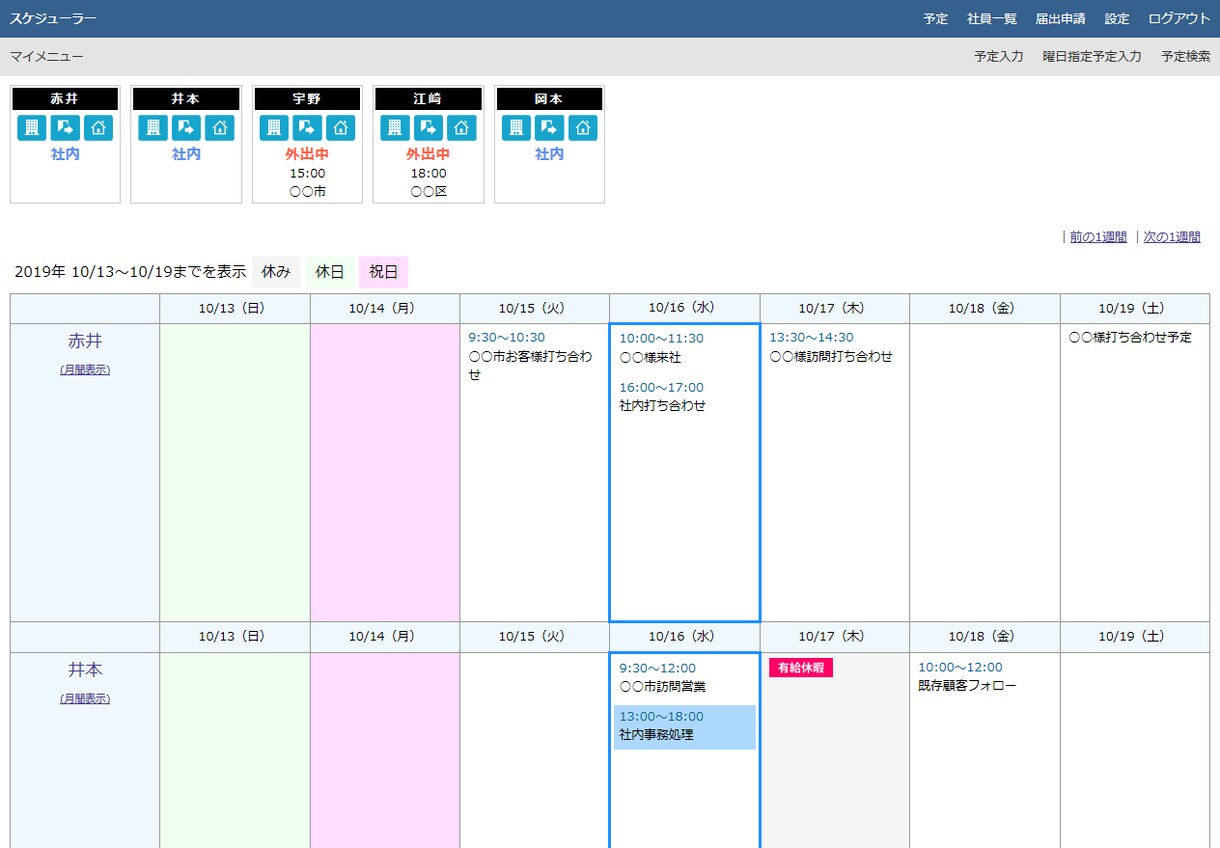Viewport: 1220px width, 848px height.
Task: Click the スケジューラー title in the header
Action: click(54, 19)
